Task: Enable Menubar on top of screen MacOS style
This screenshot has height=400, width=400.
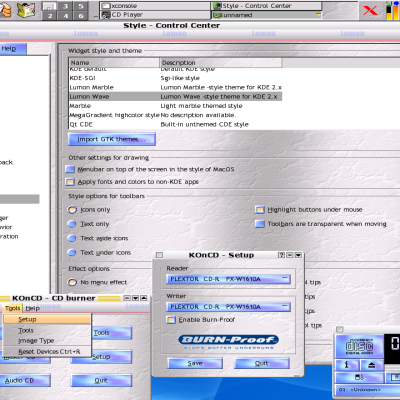Action: [x=70, y=169]
